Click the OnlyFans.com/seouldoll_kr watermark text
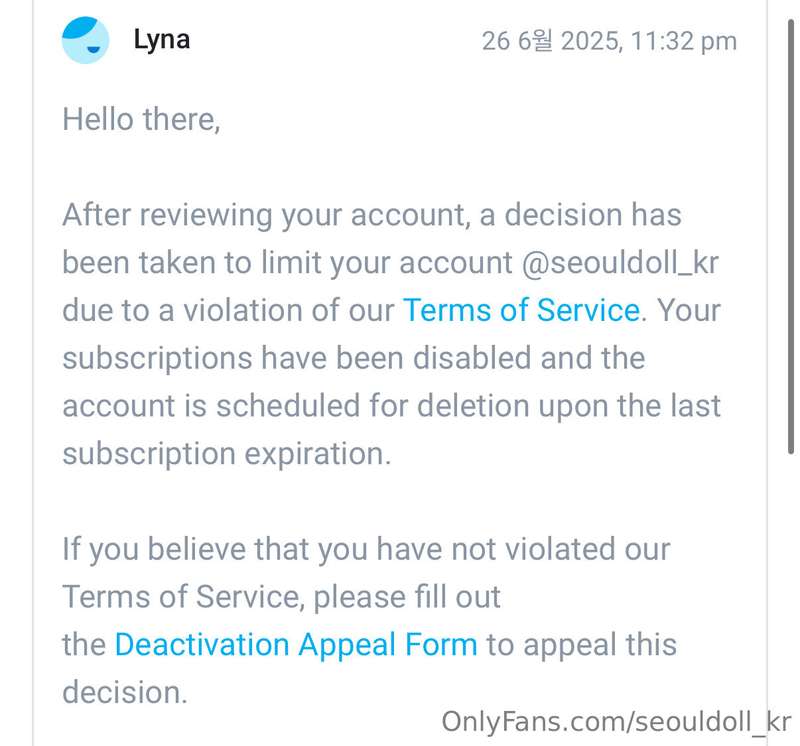This screenshot has width=800, height=746. pyautogui.click(x=616, y=722)
